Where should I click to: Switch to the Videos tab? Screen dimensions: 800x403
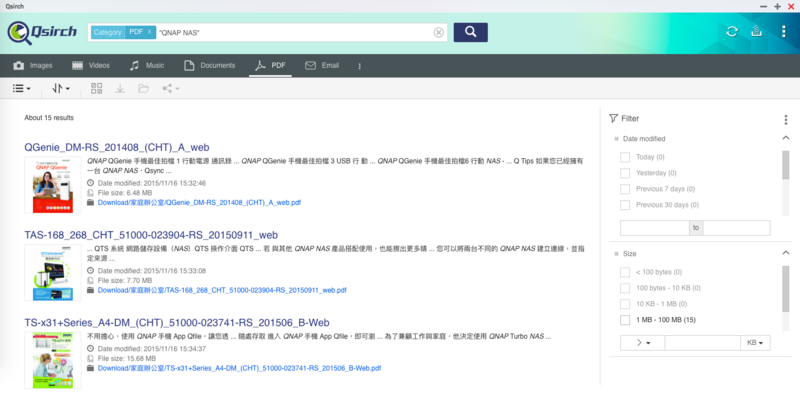click(91, 65)
